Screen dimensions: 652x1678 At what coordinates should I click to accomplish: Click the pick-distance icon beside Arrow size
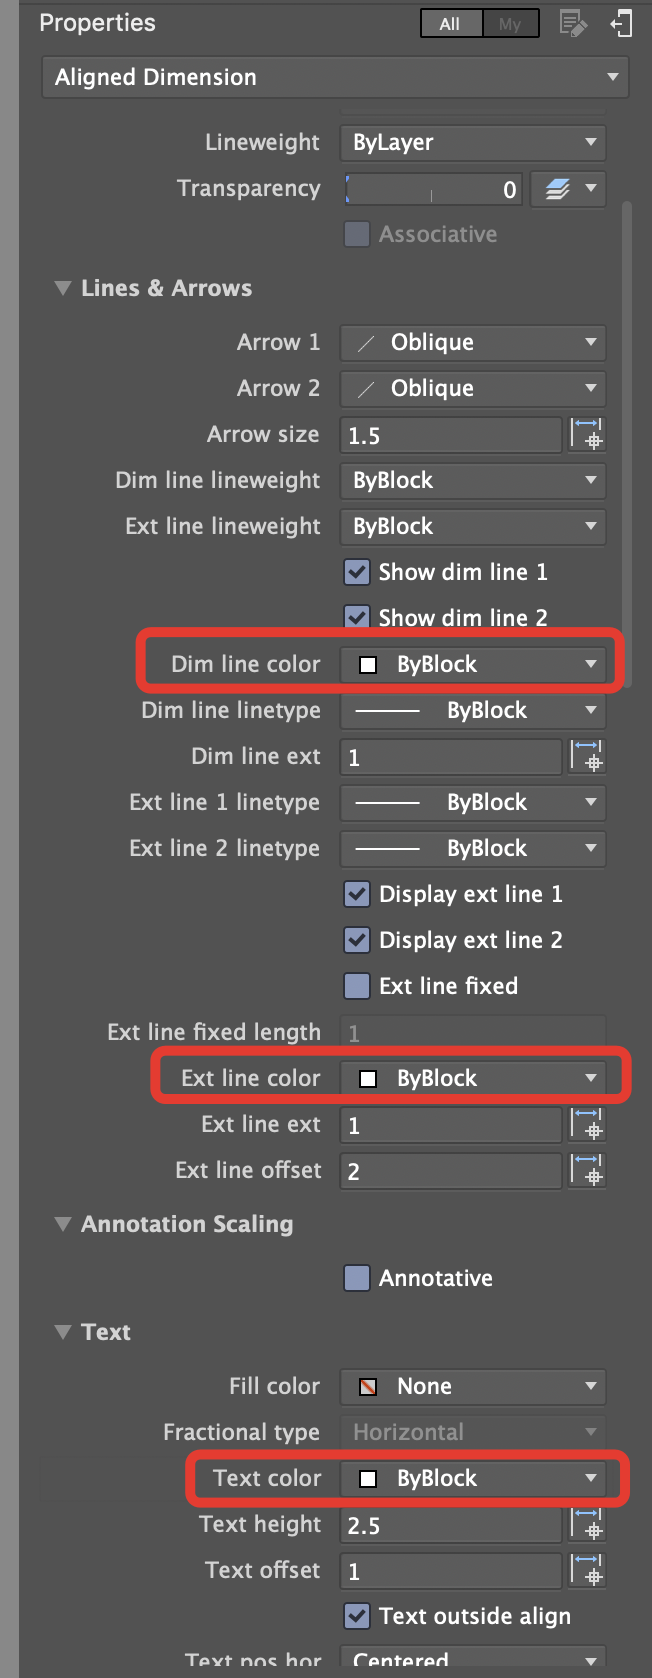coord(588,434)
